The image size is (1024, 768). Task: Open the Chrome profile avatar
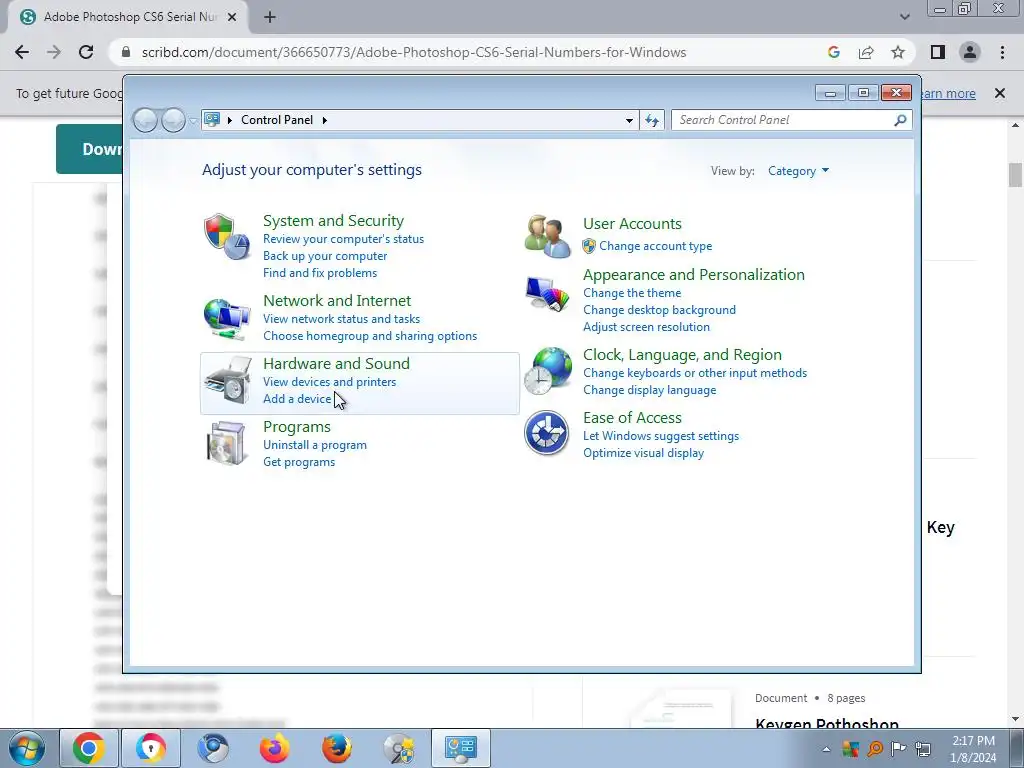click(970, 52)
